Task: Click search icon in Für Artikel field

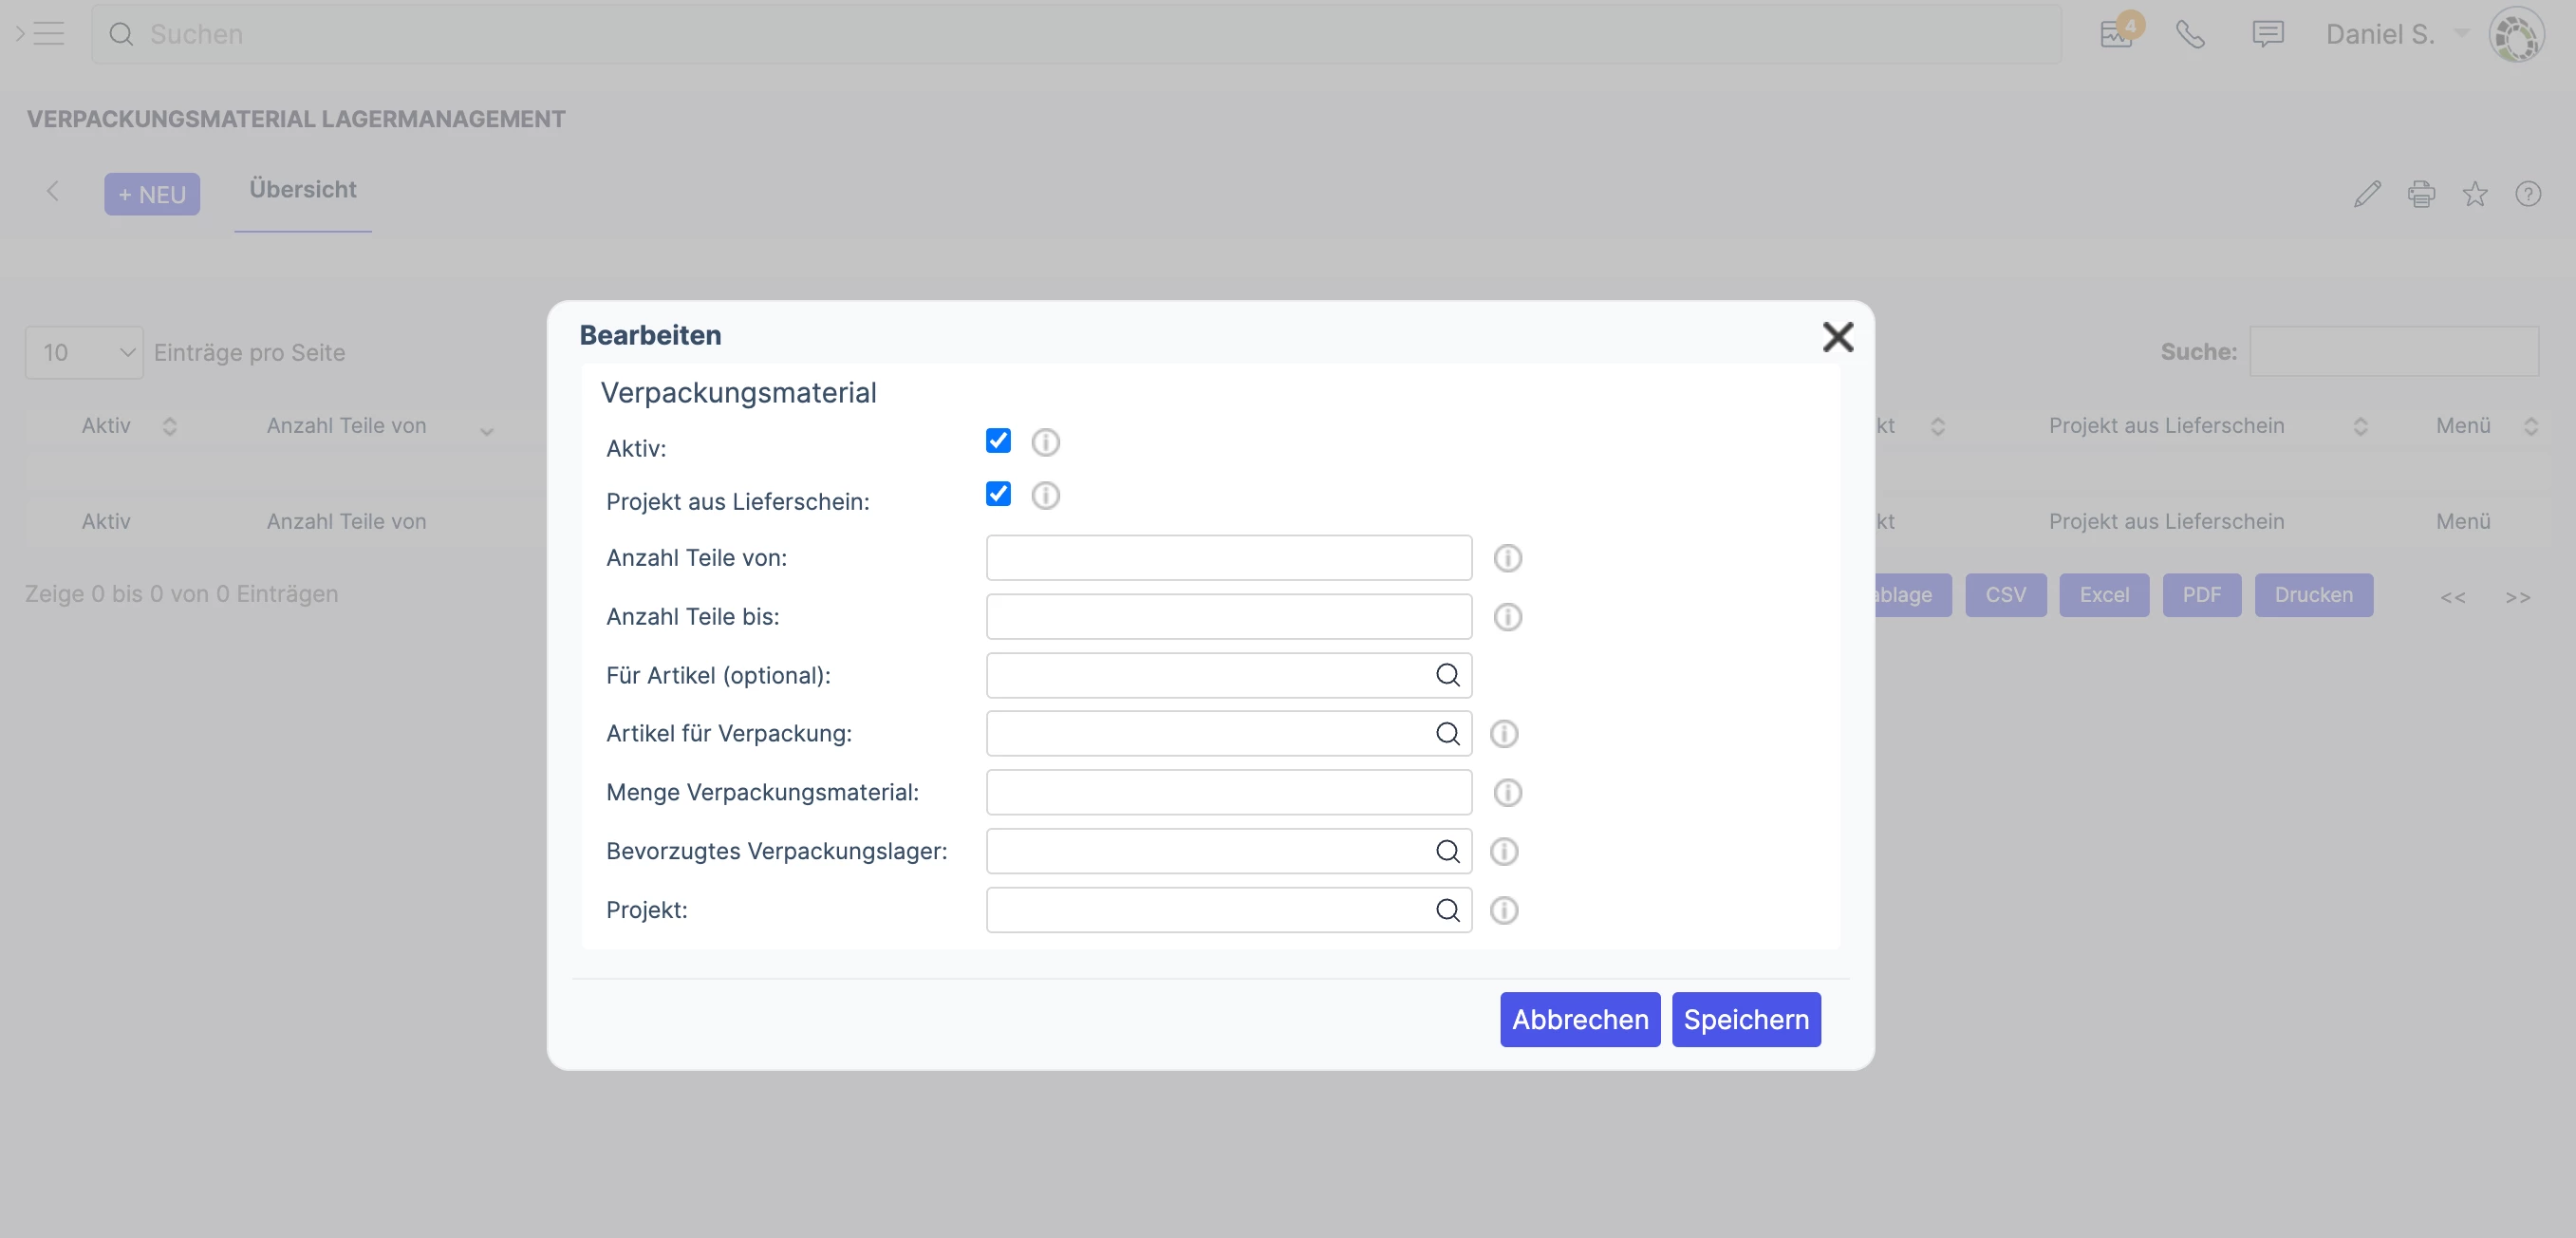Action: [1447, 675]
